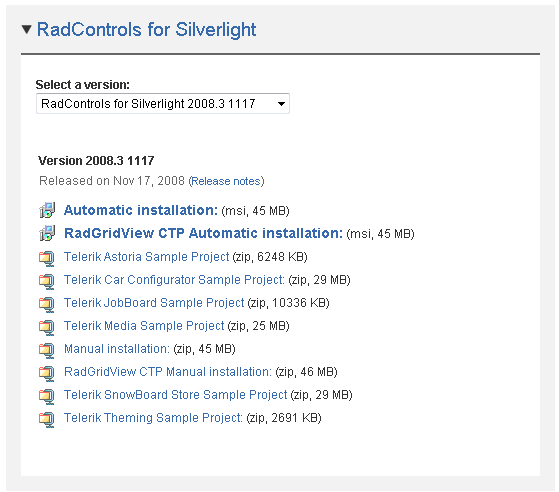Download Telerik Car Configurator Sample Project
This screenshot has height=492, width=559.
pos(174,280)
